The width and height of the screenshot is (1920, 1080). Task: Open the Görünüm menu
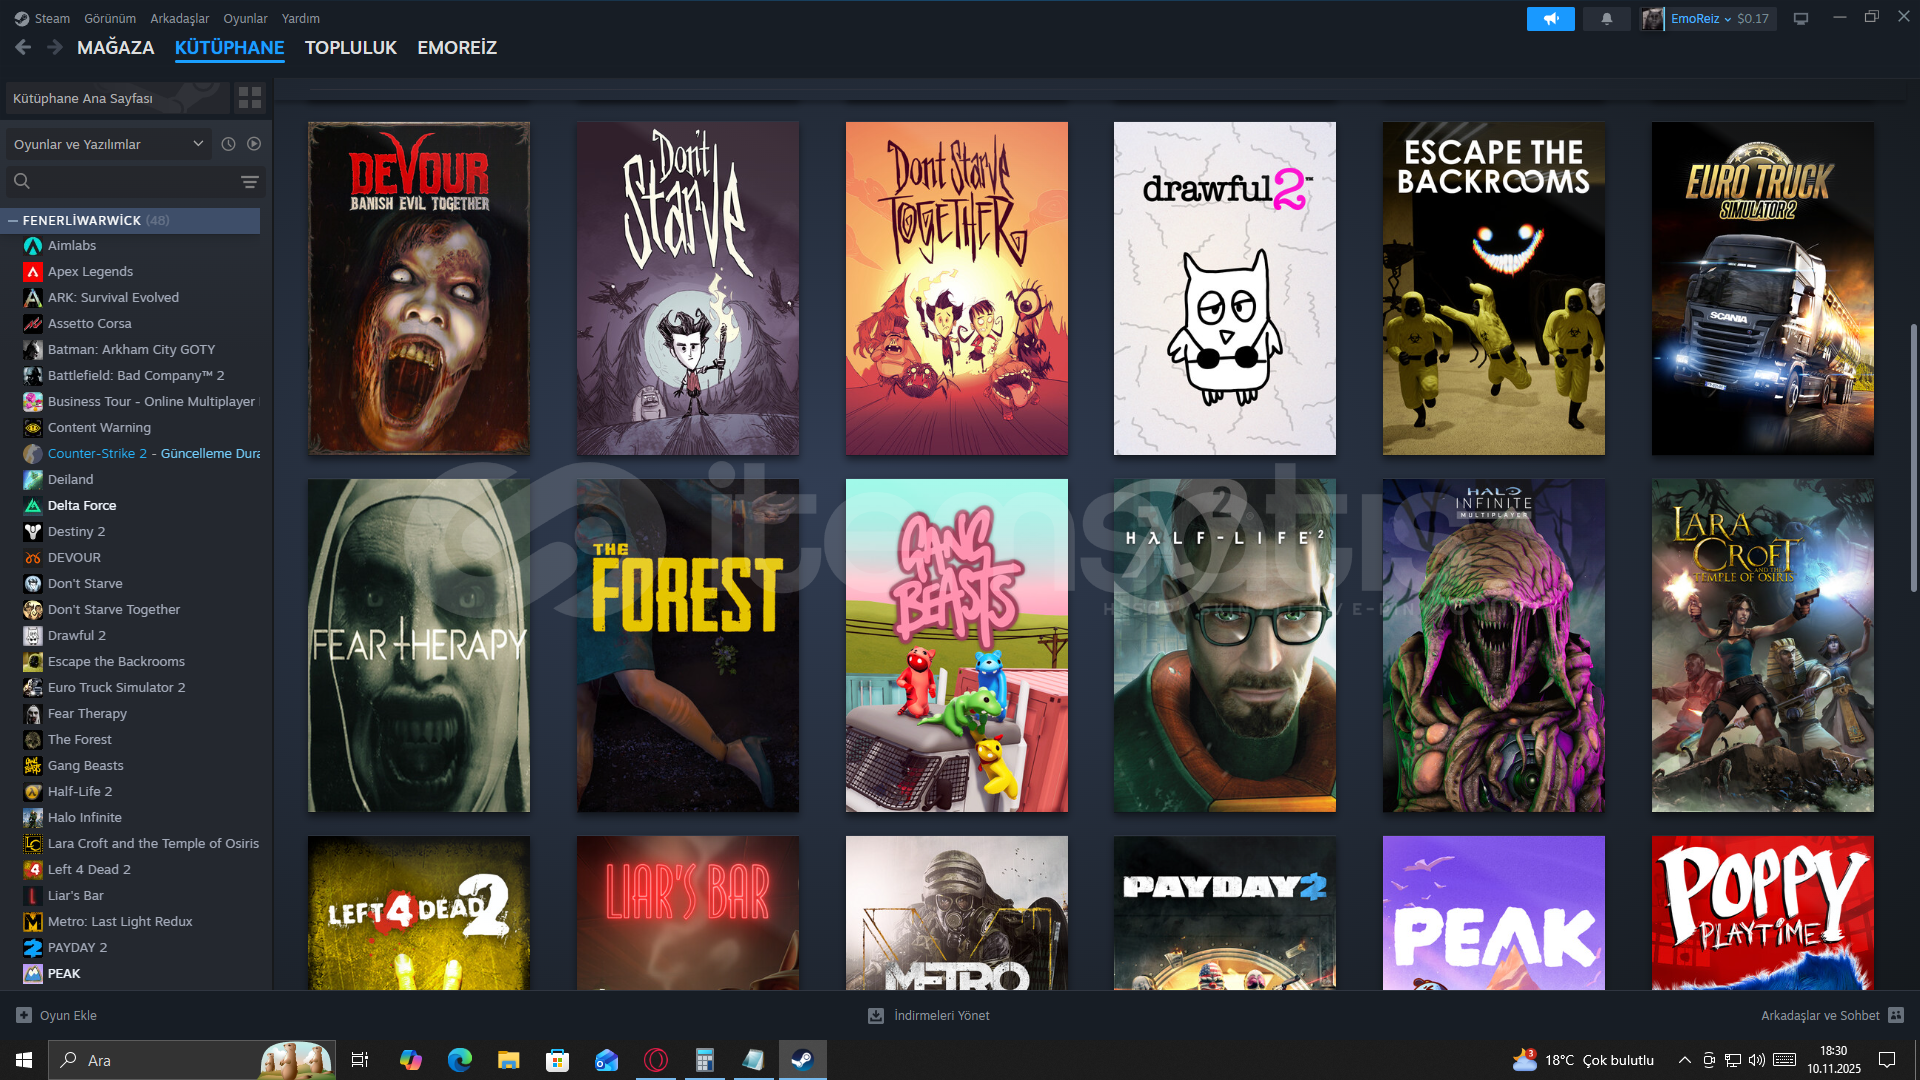109,18
